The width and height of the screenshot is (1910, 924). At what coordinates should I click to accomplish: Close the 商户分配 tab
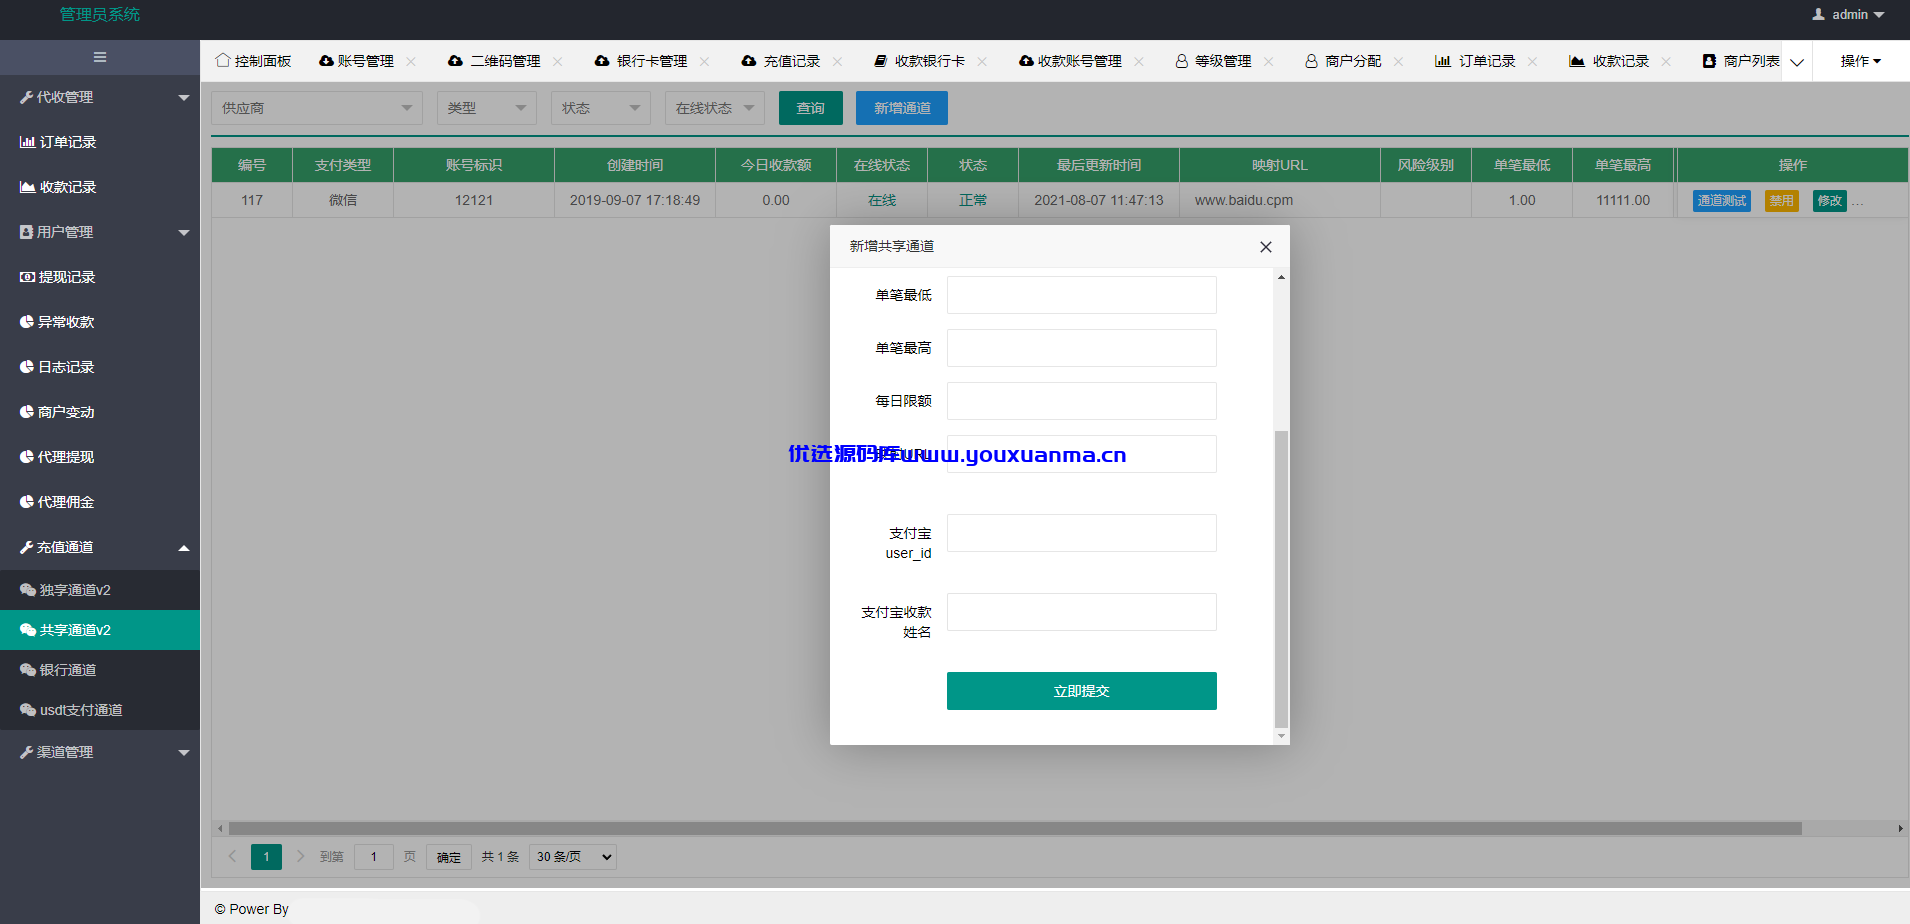(1398, 62)
